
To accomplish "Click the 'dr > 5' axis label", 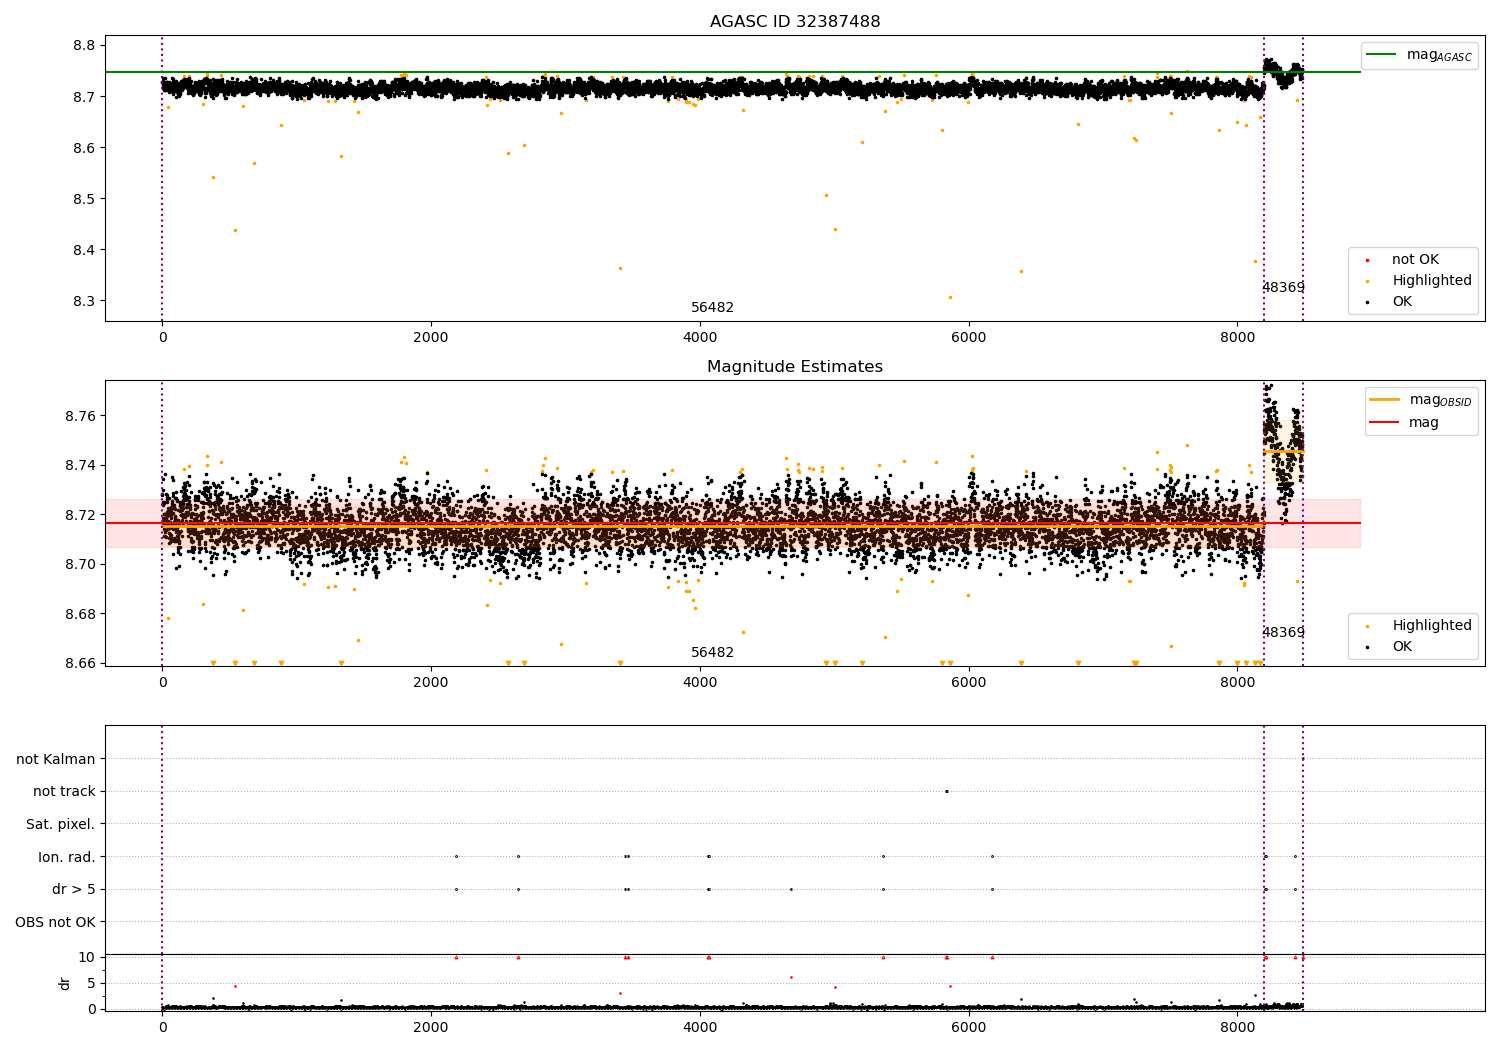I will 73,890.
